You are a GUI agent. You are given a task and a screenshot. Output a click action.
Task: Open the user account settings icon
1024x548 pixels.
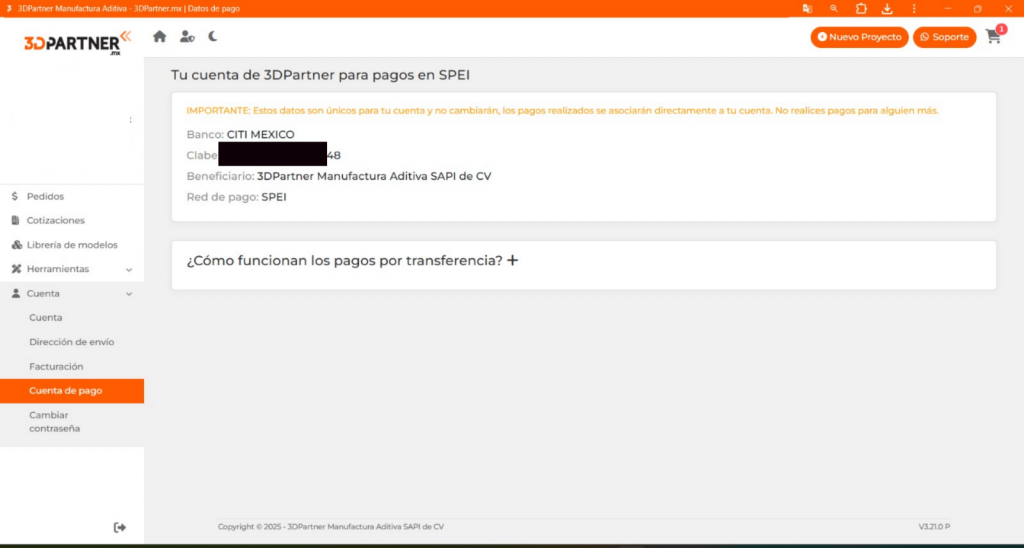pyautogui.click(x=187, y=37)
